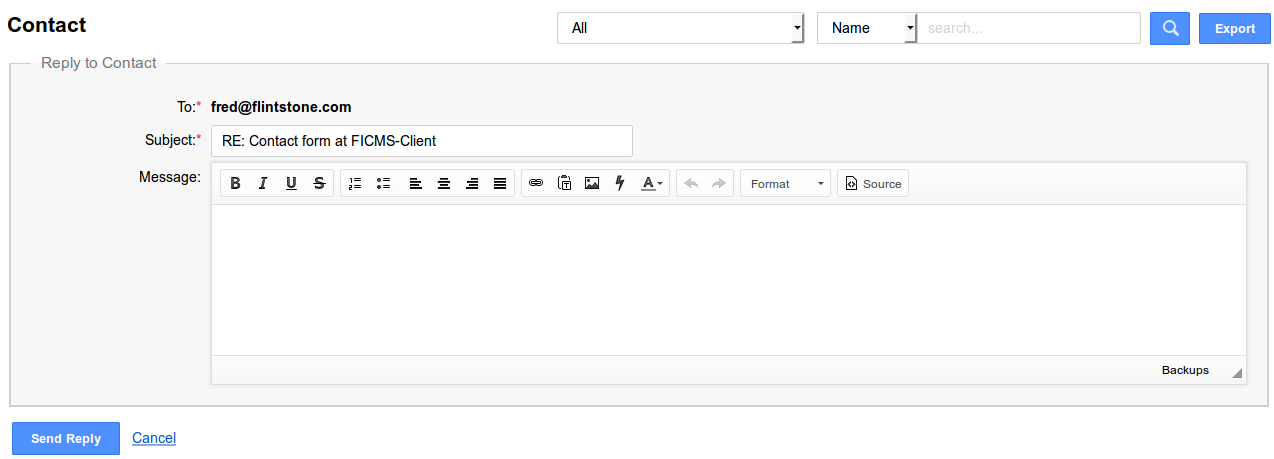1274x459 pixels.
Task: Open the text color picker
Action: [x=652, y=184]
